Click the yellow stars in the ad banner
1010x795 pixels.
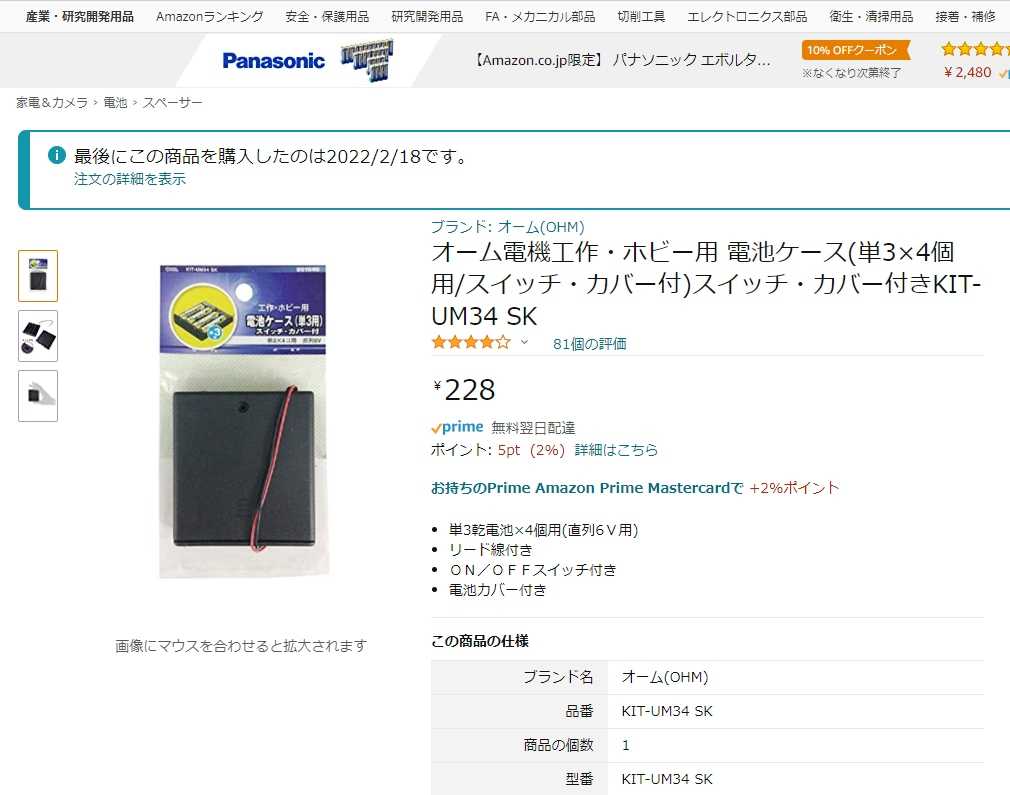[975, 48]
